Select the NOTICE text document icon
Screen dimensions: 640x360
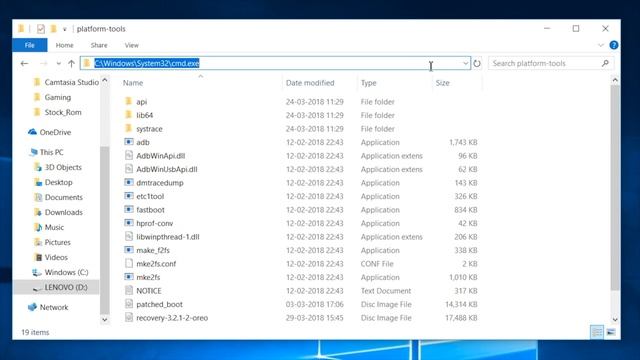coord(129,290)
